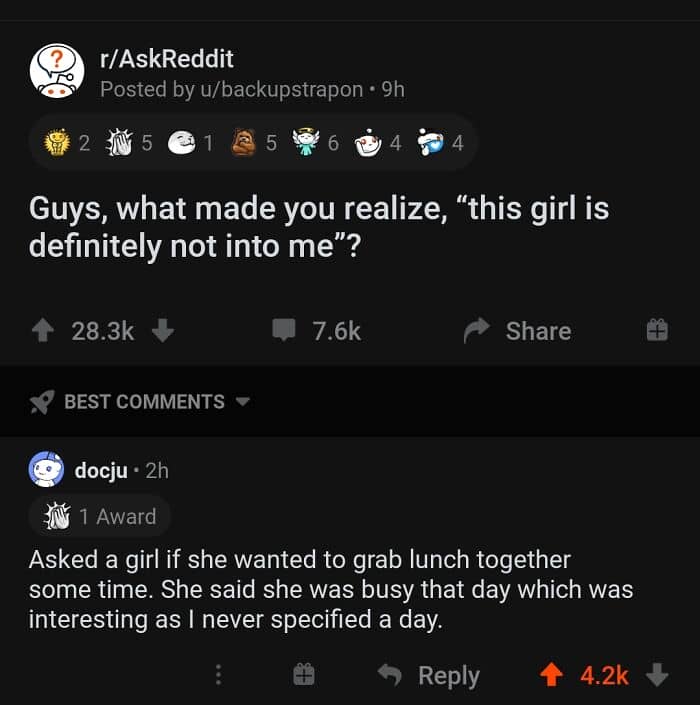Image resolution: width=700 pixels, height=705 pixels.
Task: Click the rocket icon beside Best Comments
Action: point(41,402)
